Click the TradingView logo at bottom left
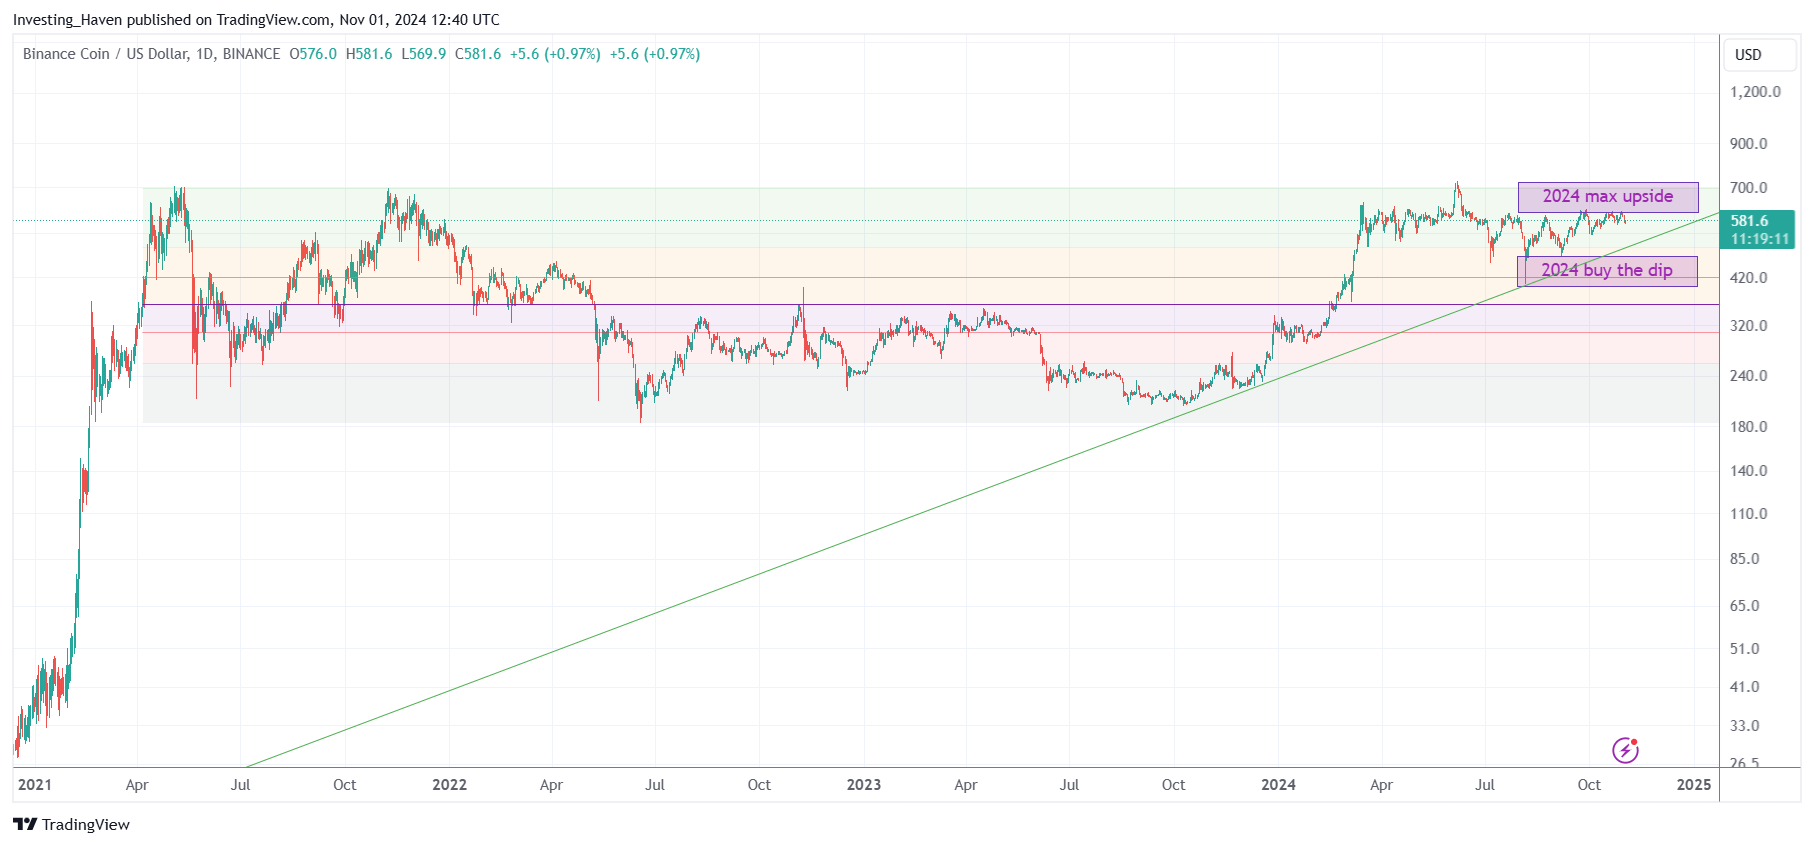 (71, 824)
